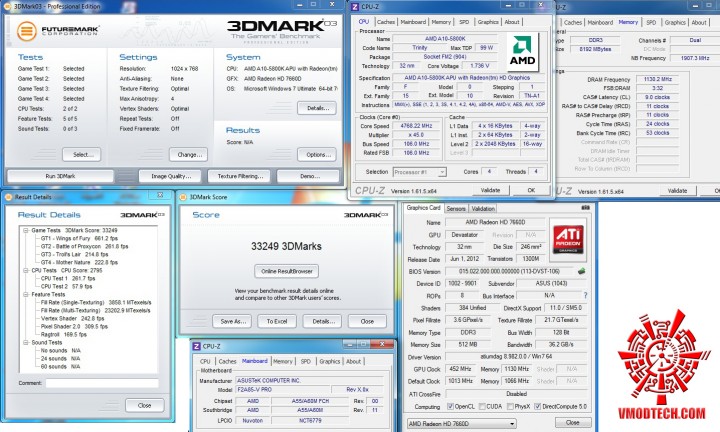
Task: Click the Comment input field
Action: [x=102, y=383]
